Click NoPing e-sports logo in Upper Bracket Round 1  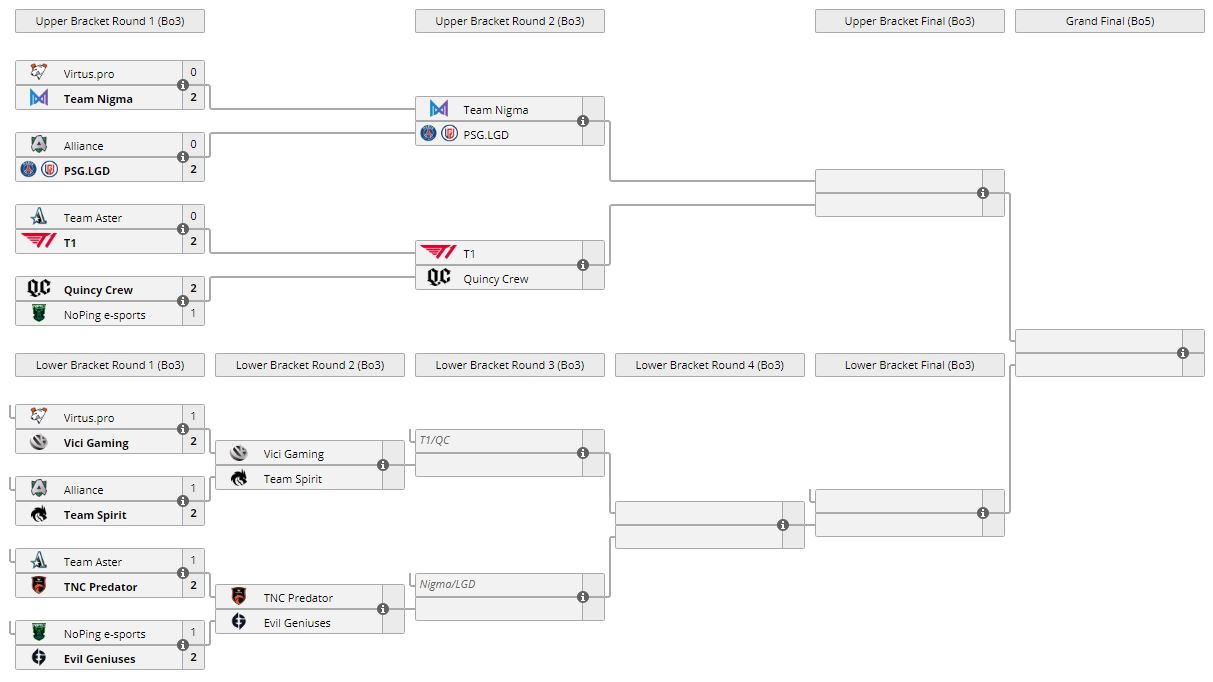tap(39, 314)
